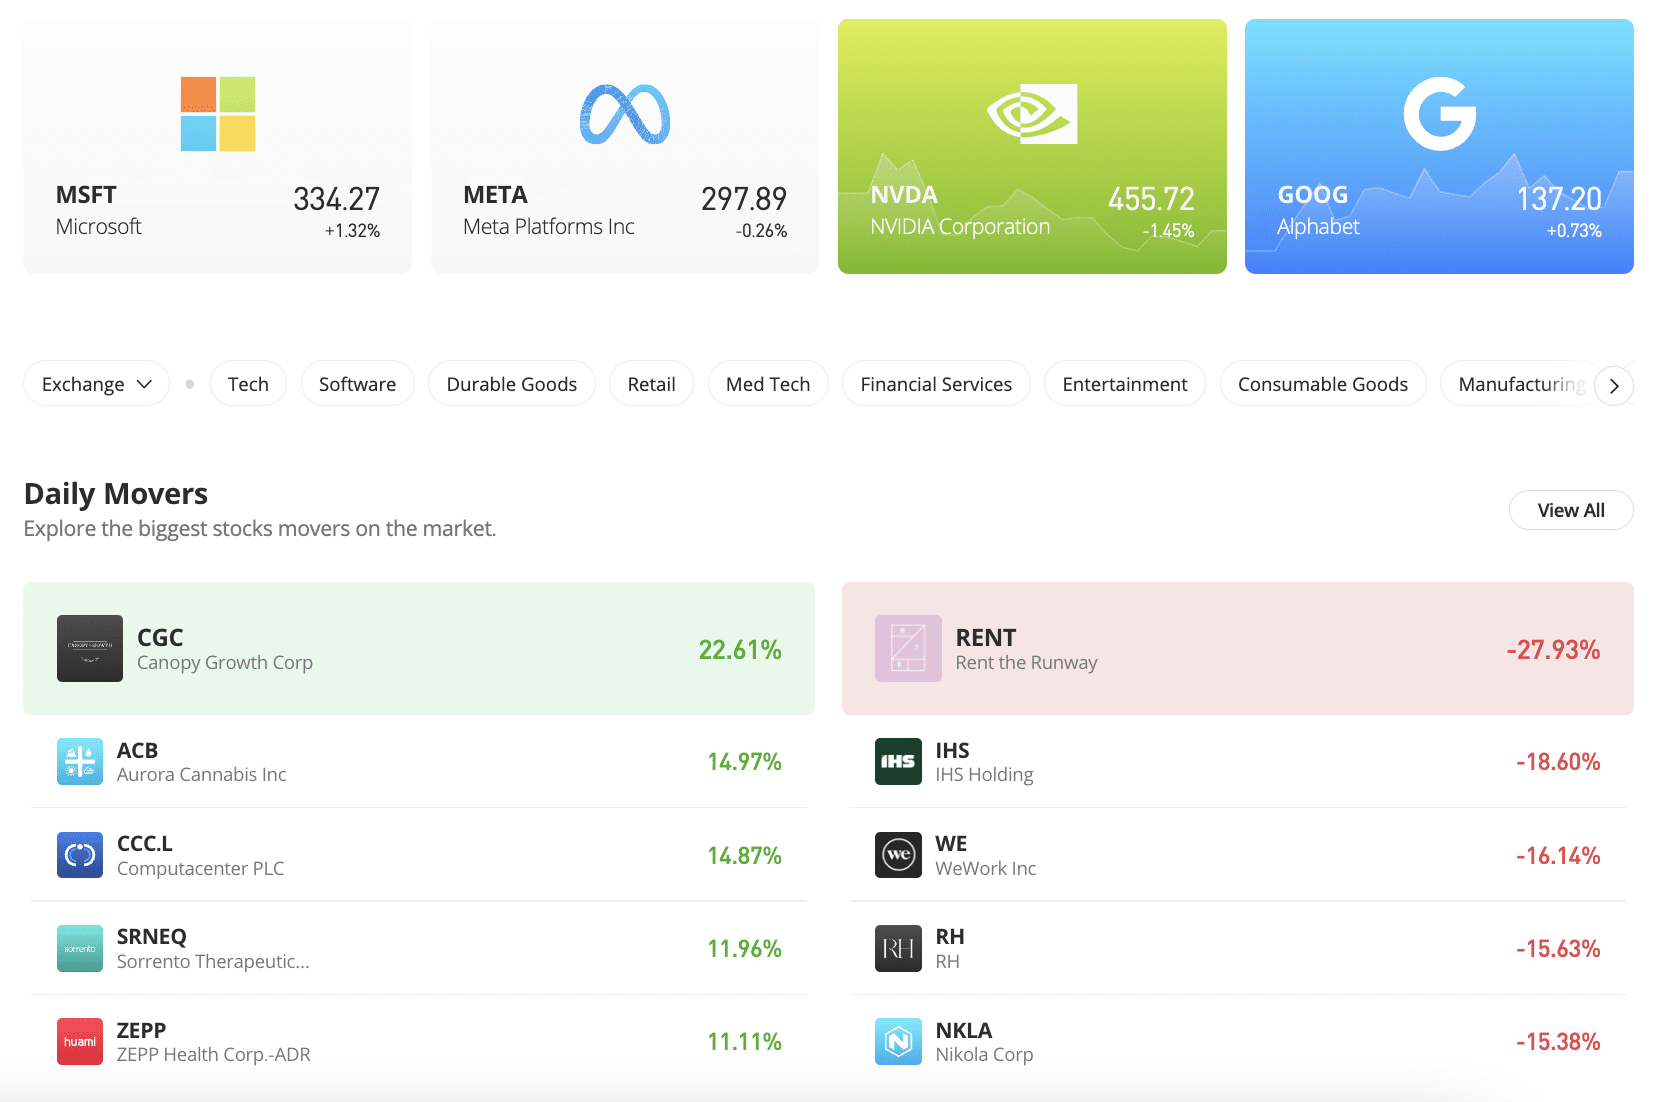The height and width of the screenshot is (1102, 1660).
Task: Click the Aurora Cannabis Inc name
Action: coord(201,774)
